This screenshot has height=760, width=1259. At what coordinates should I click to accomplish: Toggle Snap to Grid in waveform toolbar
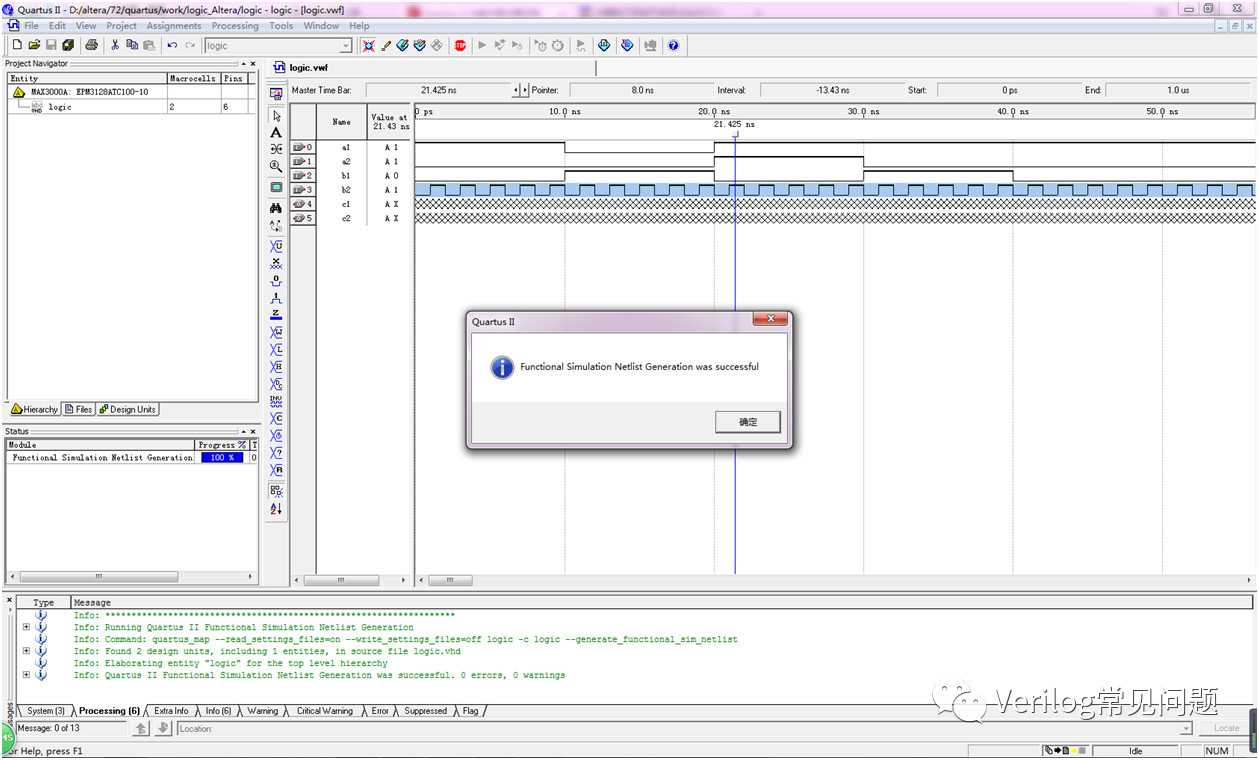pyautogui.click(x=276, y=490)
